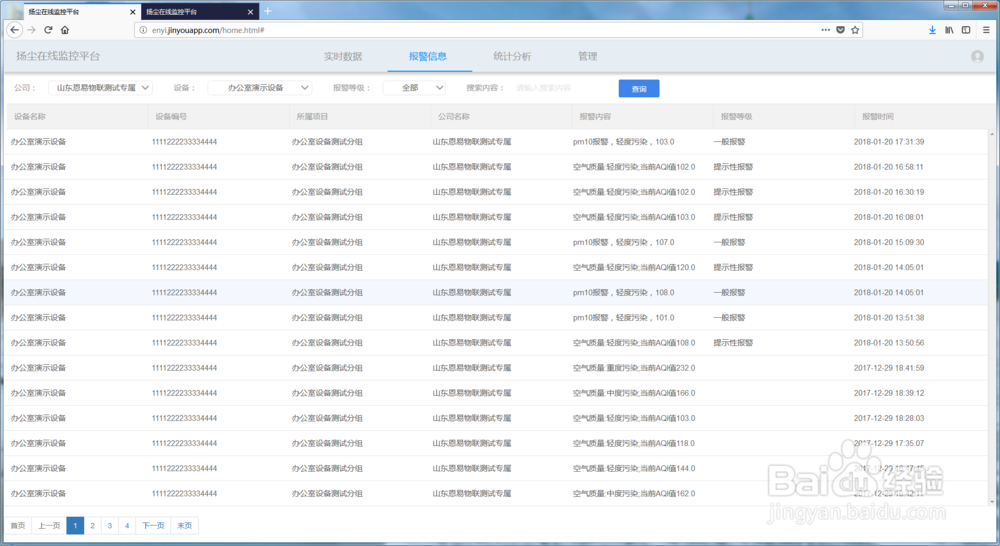Go to page 2
The image size is (1000, 546).
tap(92, 526)
